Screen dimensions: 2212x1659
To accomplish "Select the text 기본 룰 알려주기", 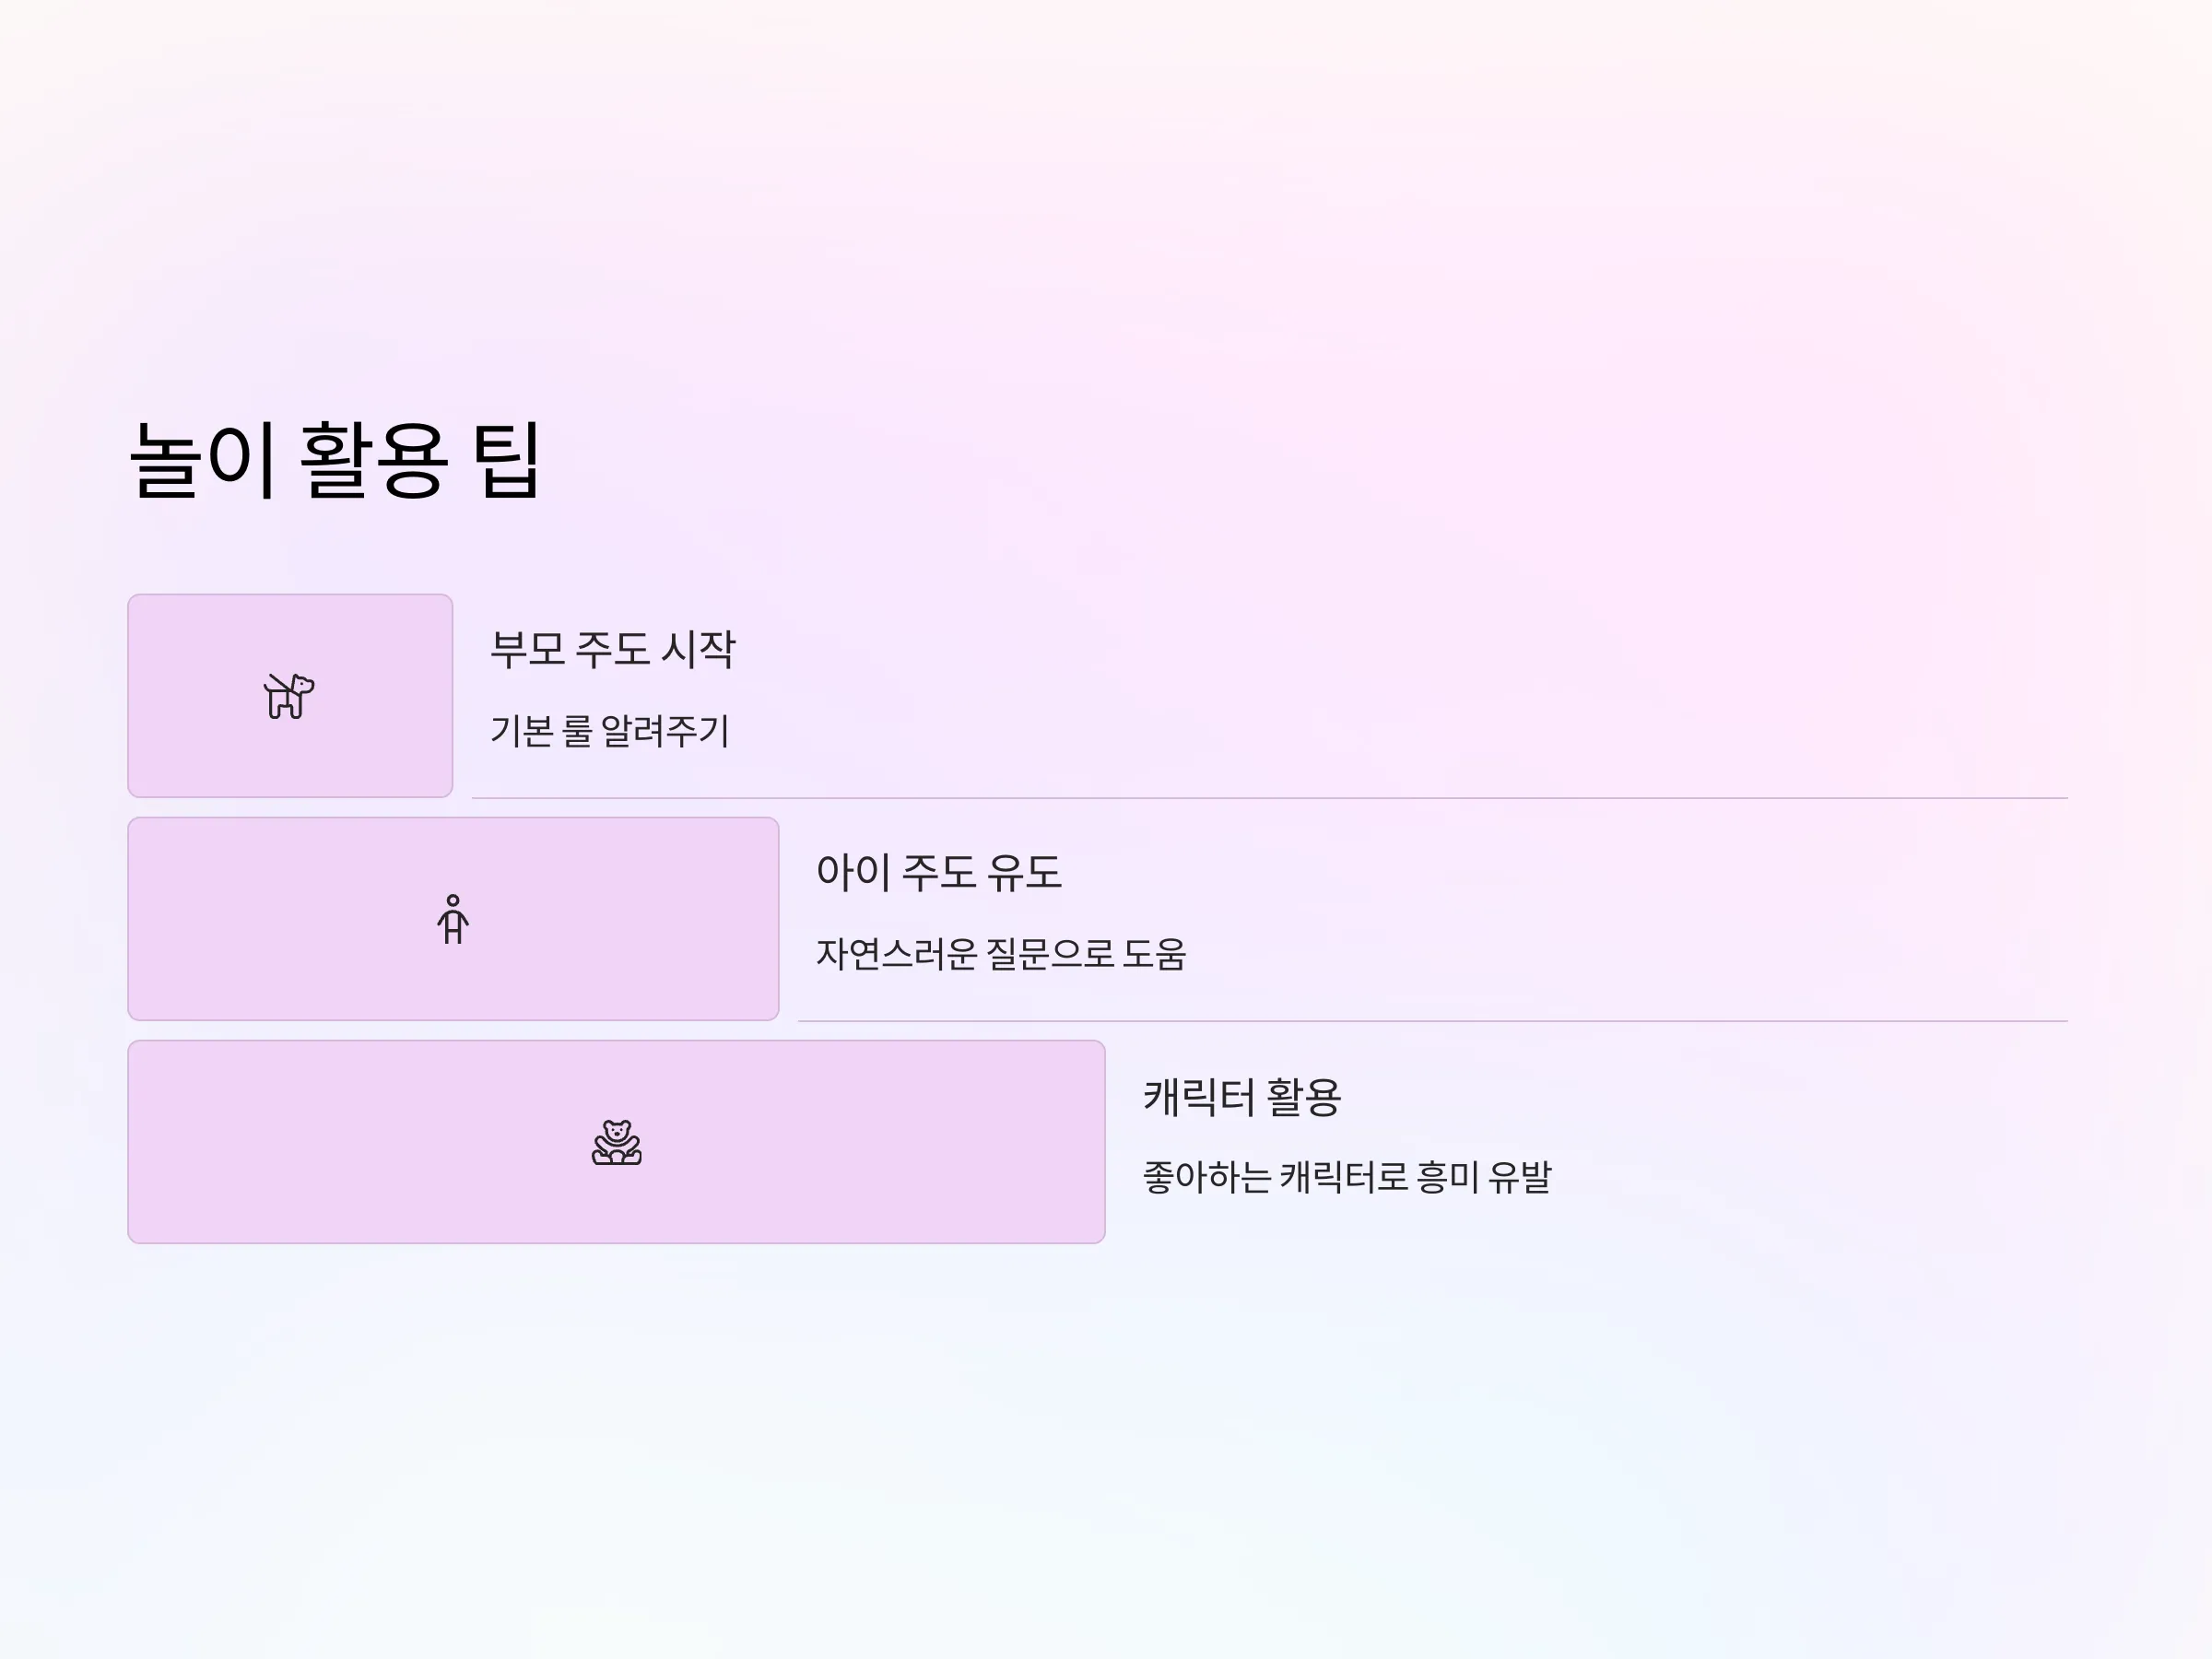I will coord(610,731).
